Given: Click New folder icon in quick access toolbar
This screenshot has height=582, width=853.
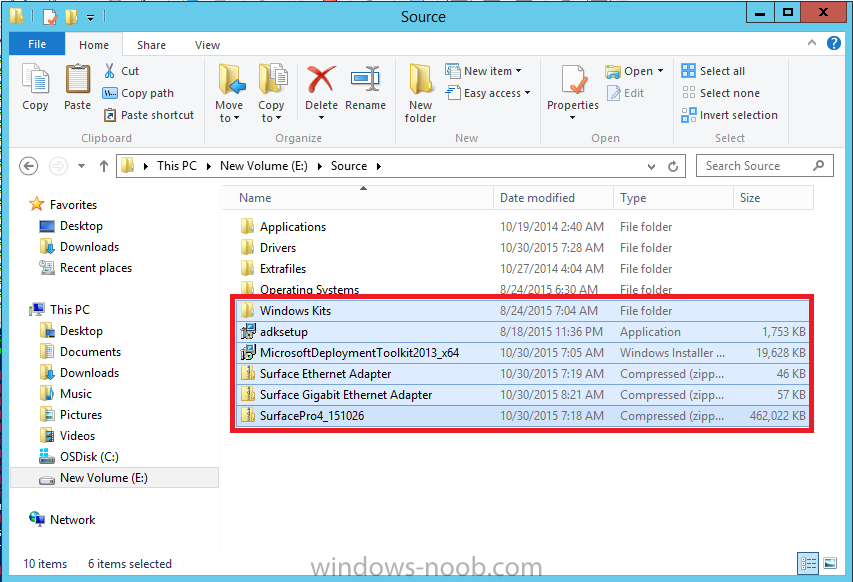Looking at the screenshot, I should (x=71, y=17).
